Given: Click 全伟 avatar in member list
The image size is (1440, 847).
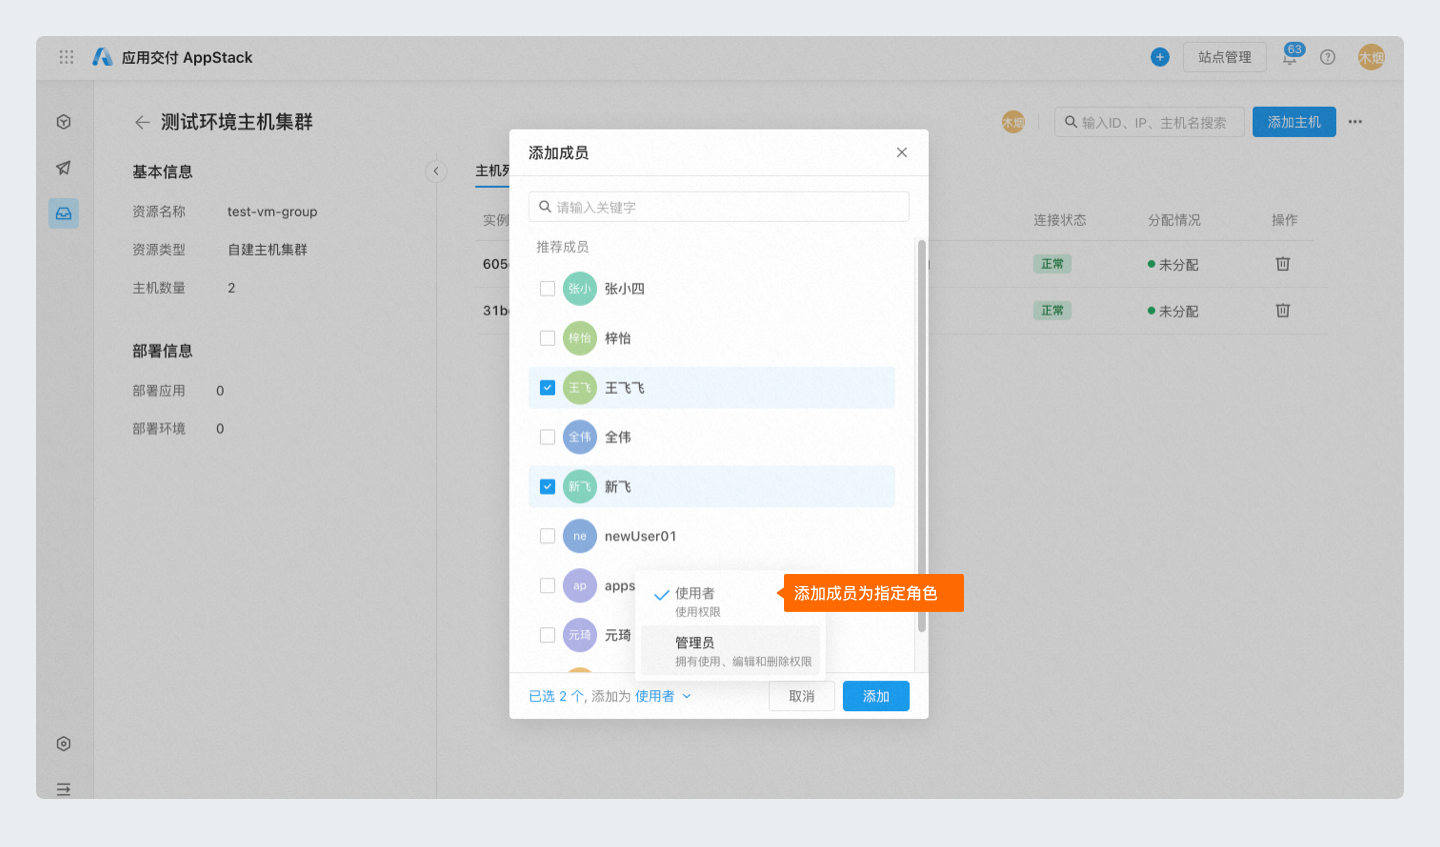Looking at the screenshot, I should [580, 437].
